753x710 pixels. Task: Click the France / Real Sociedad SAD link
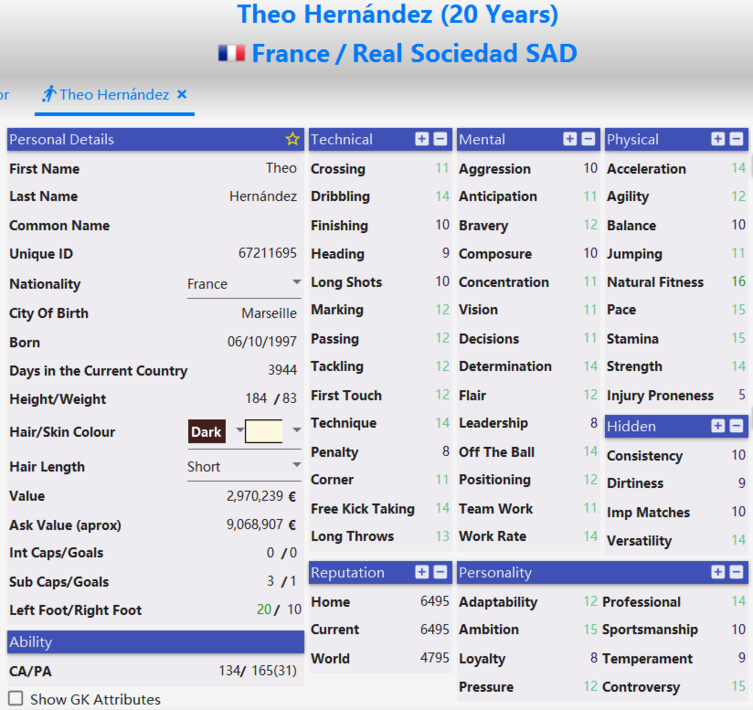tap(414, 53)
